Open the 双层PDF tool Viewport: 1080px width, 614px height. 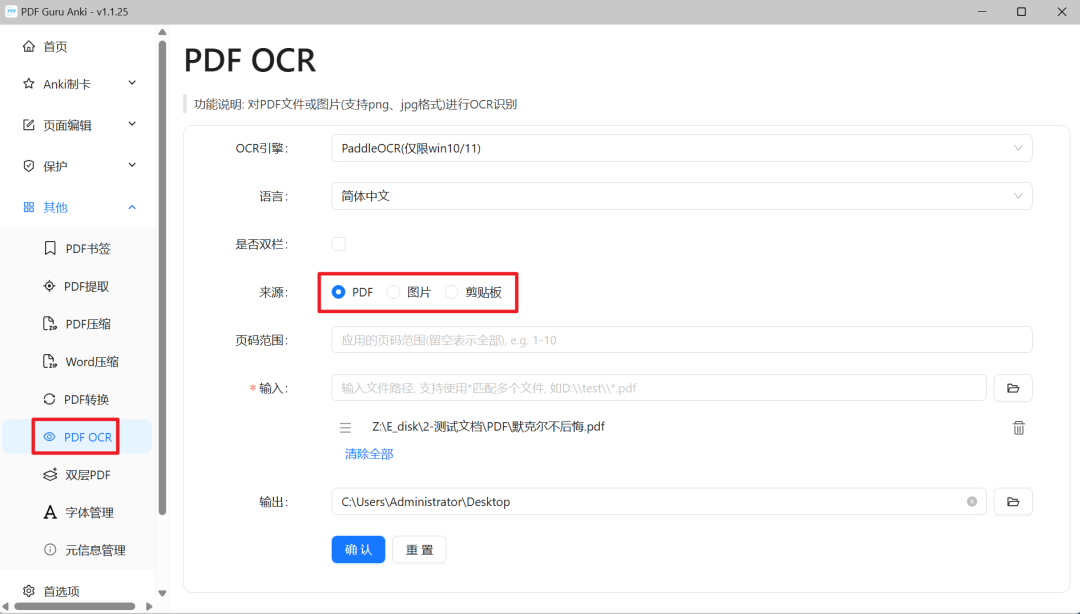(87, 474)
